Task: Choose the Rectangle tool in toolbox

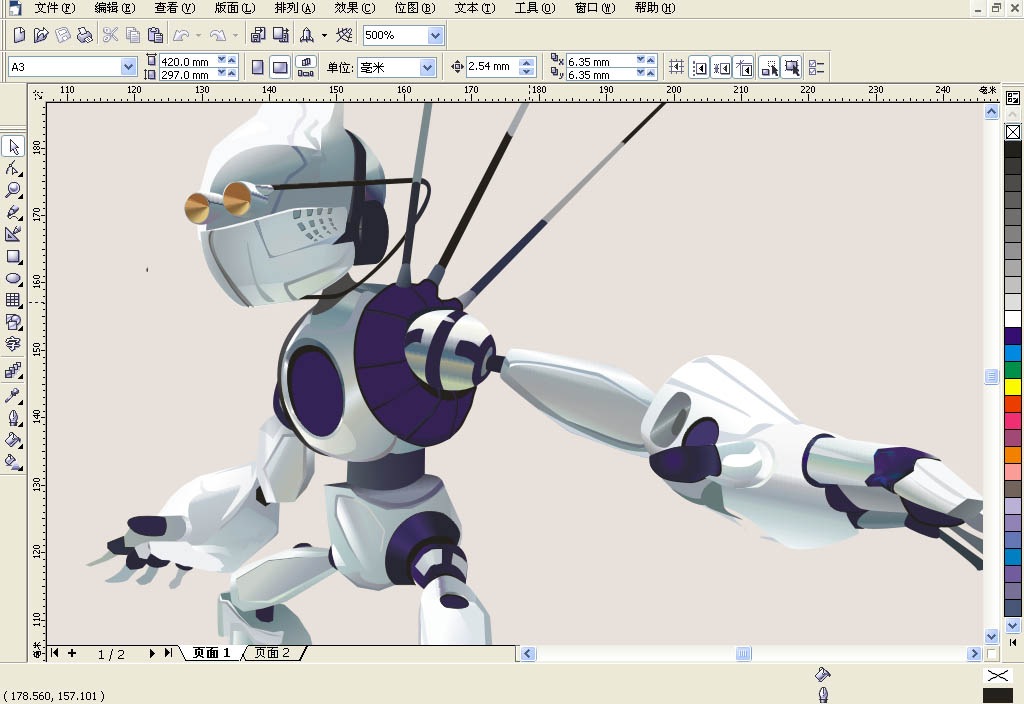Action: coord(13,257)
